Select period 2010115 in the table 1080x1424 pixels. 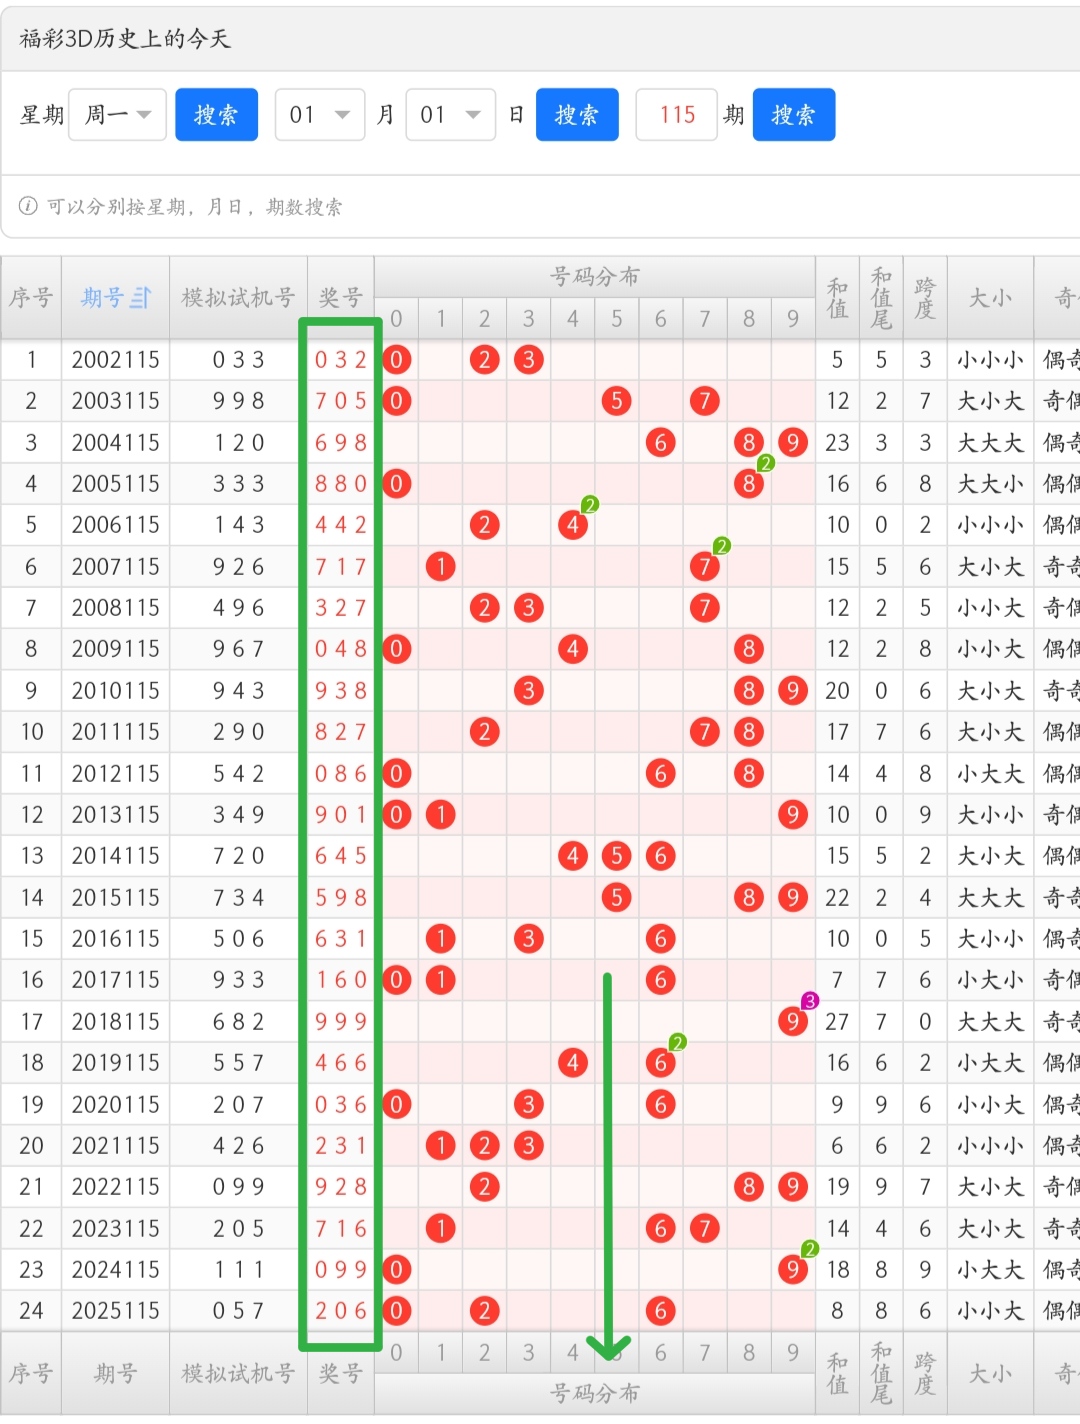116,691
